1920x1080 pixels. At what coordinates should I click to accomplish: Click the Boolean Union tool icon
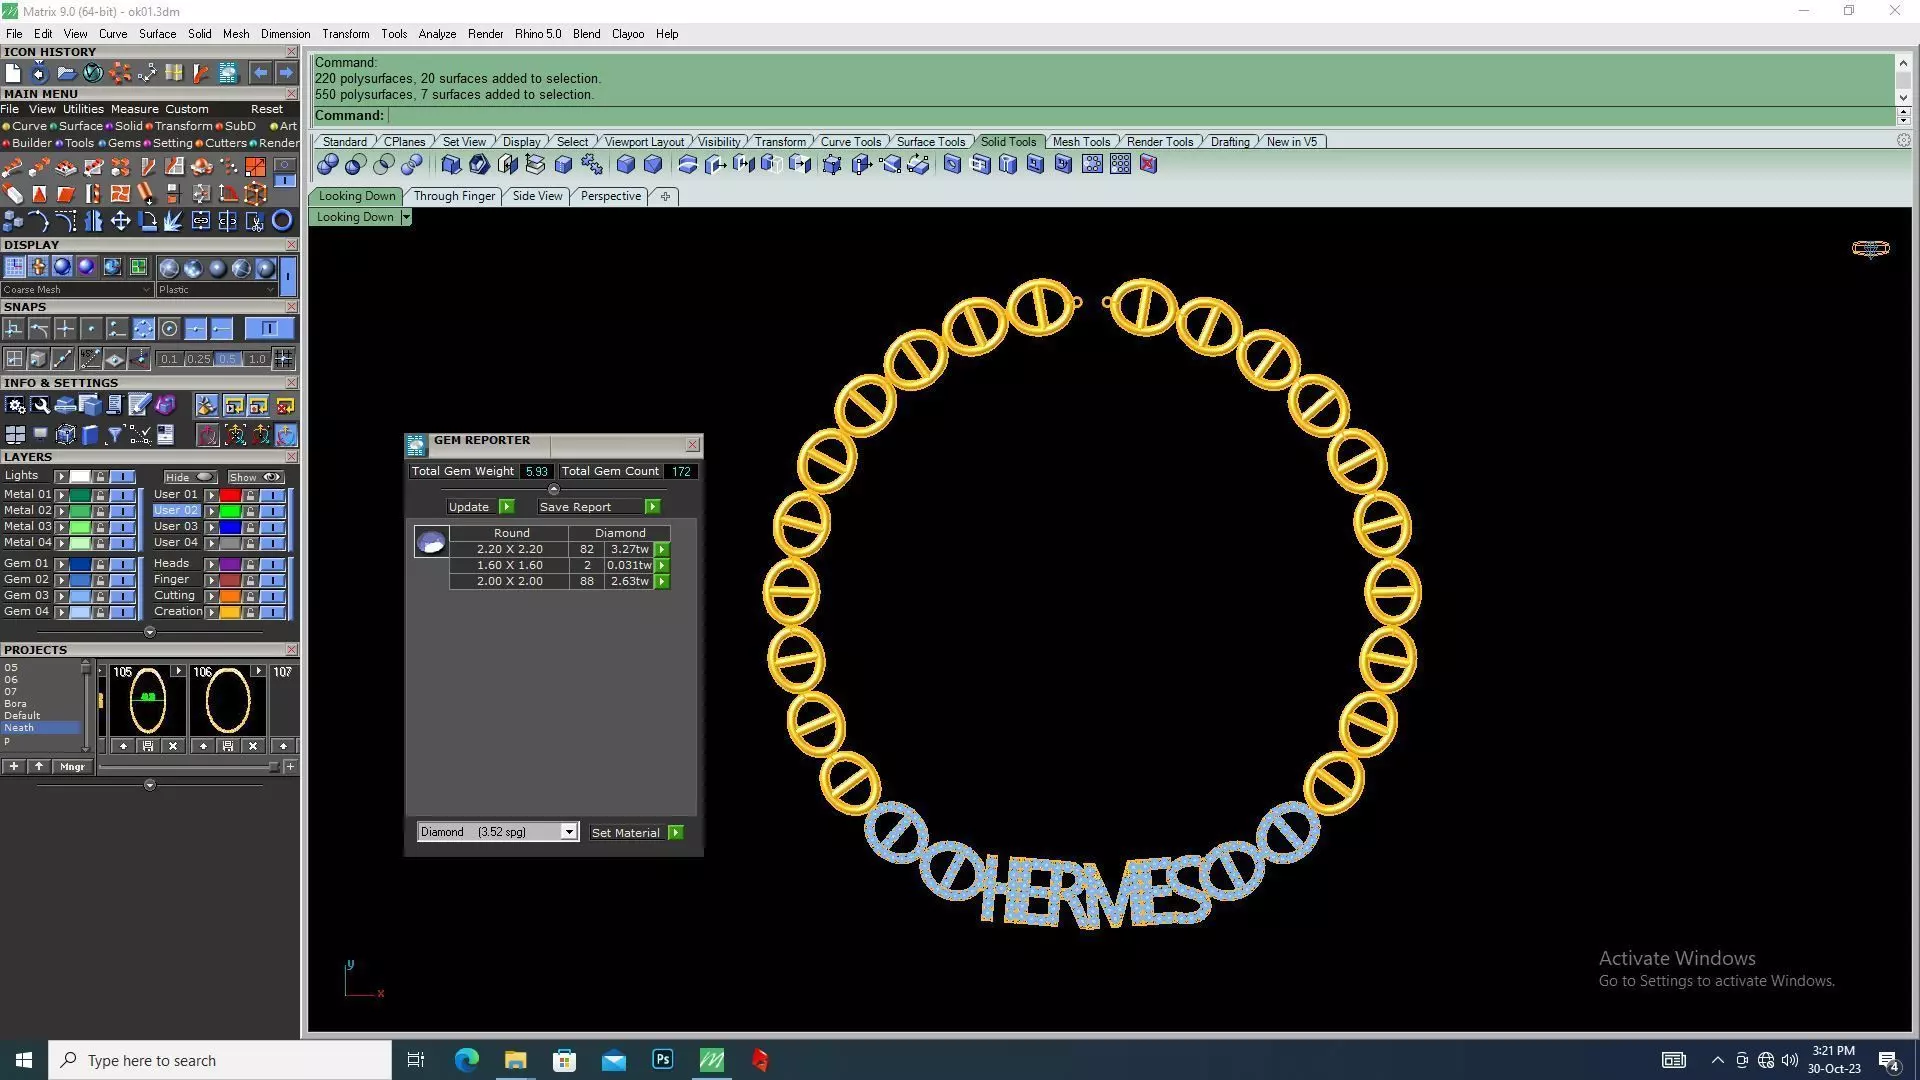[328, 165]
